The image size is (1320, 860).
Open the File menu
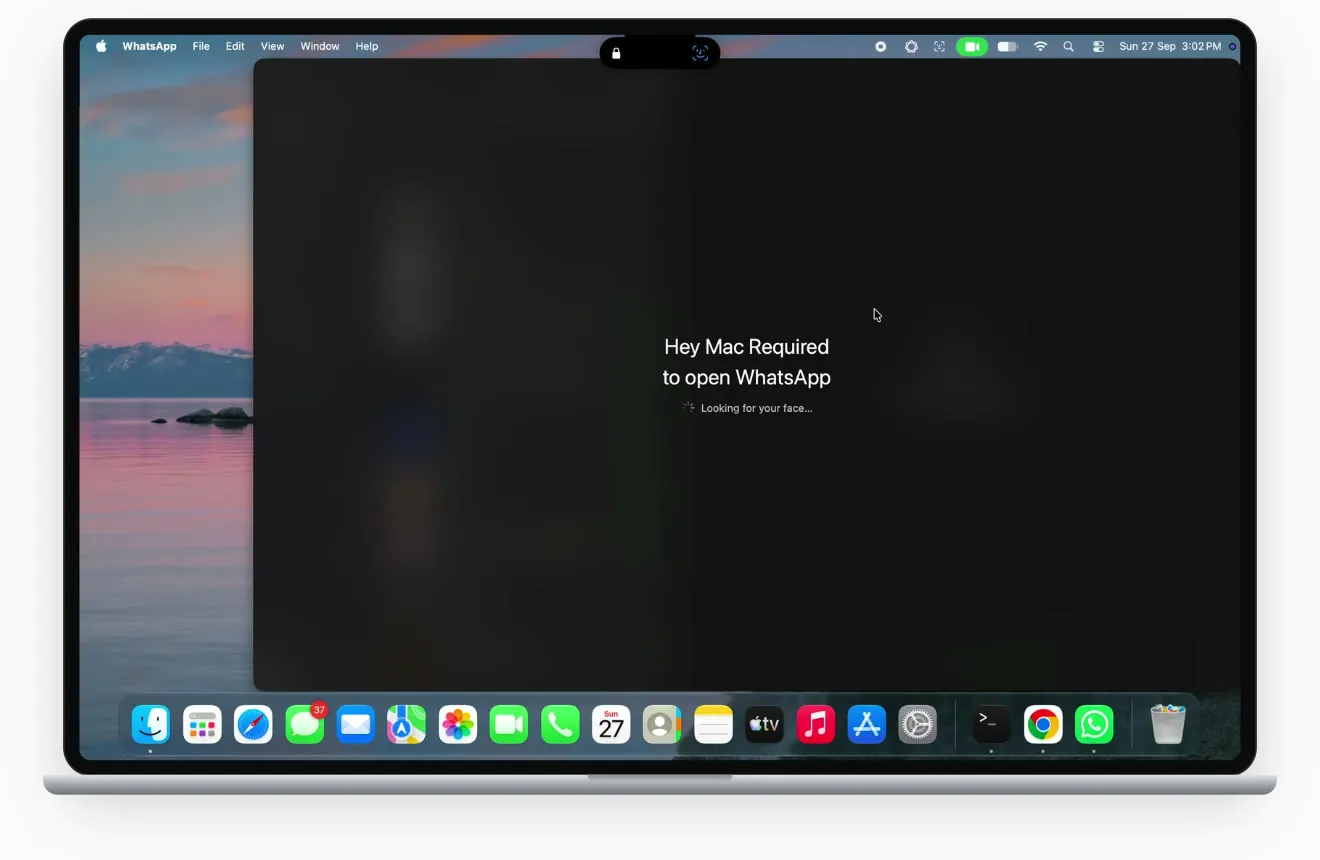coord(201,46)
